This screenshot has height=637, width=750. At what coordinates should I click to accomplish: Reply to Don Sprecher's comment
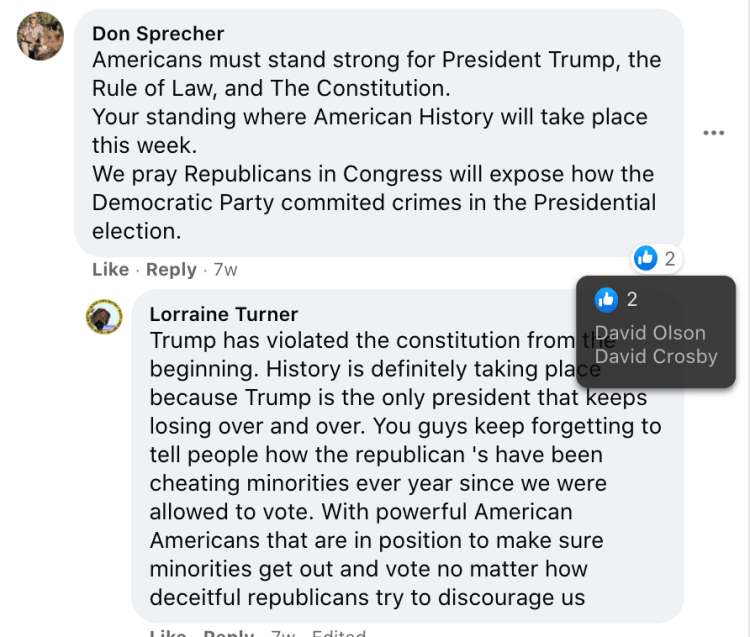point(171,270)
